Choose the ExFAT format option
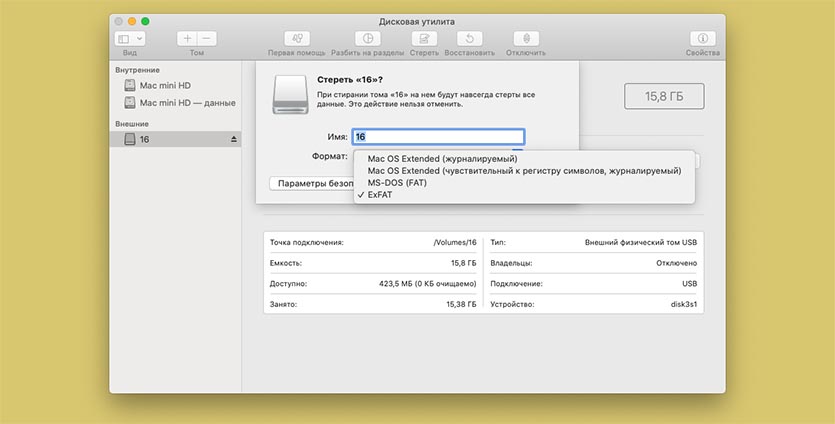 click(525, 195)
